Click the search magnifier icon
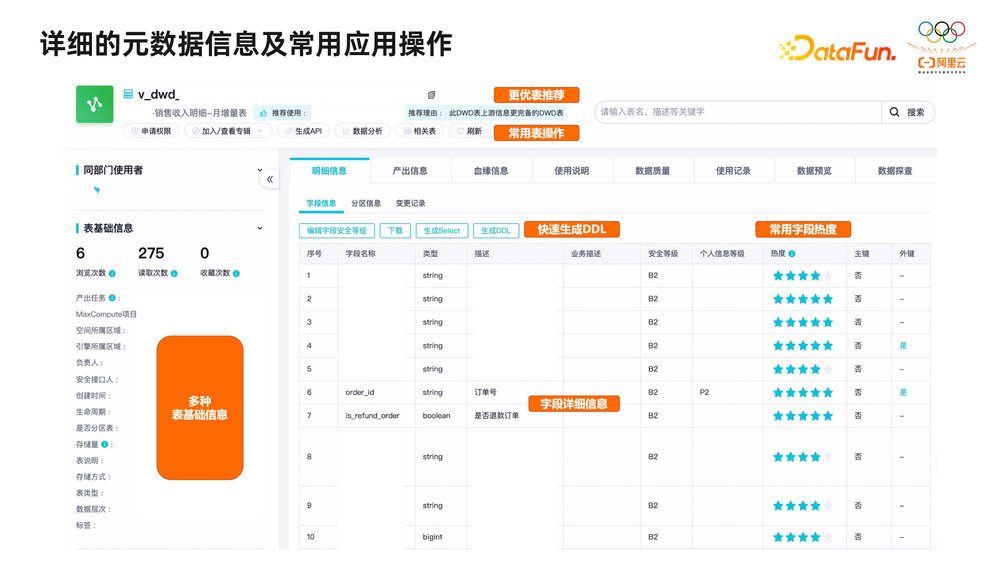The height and width of the screenshot is (563, 1000). click(895, 113)
